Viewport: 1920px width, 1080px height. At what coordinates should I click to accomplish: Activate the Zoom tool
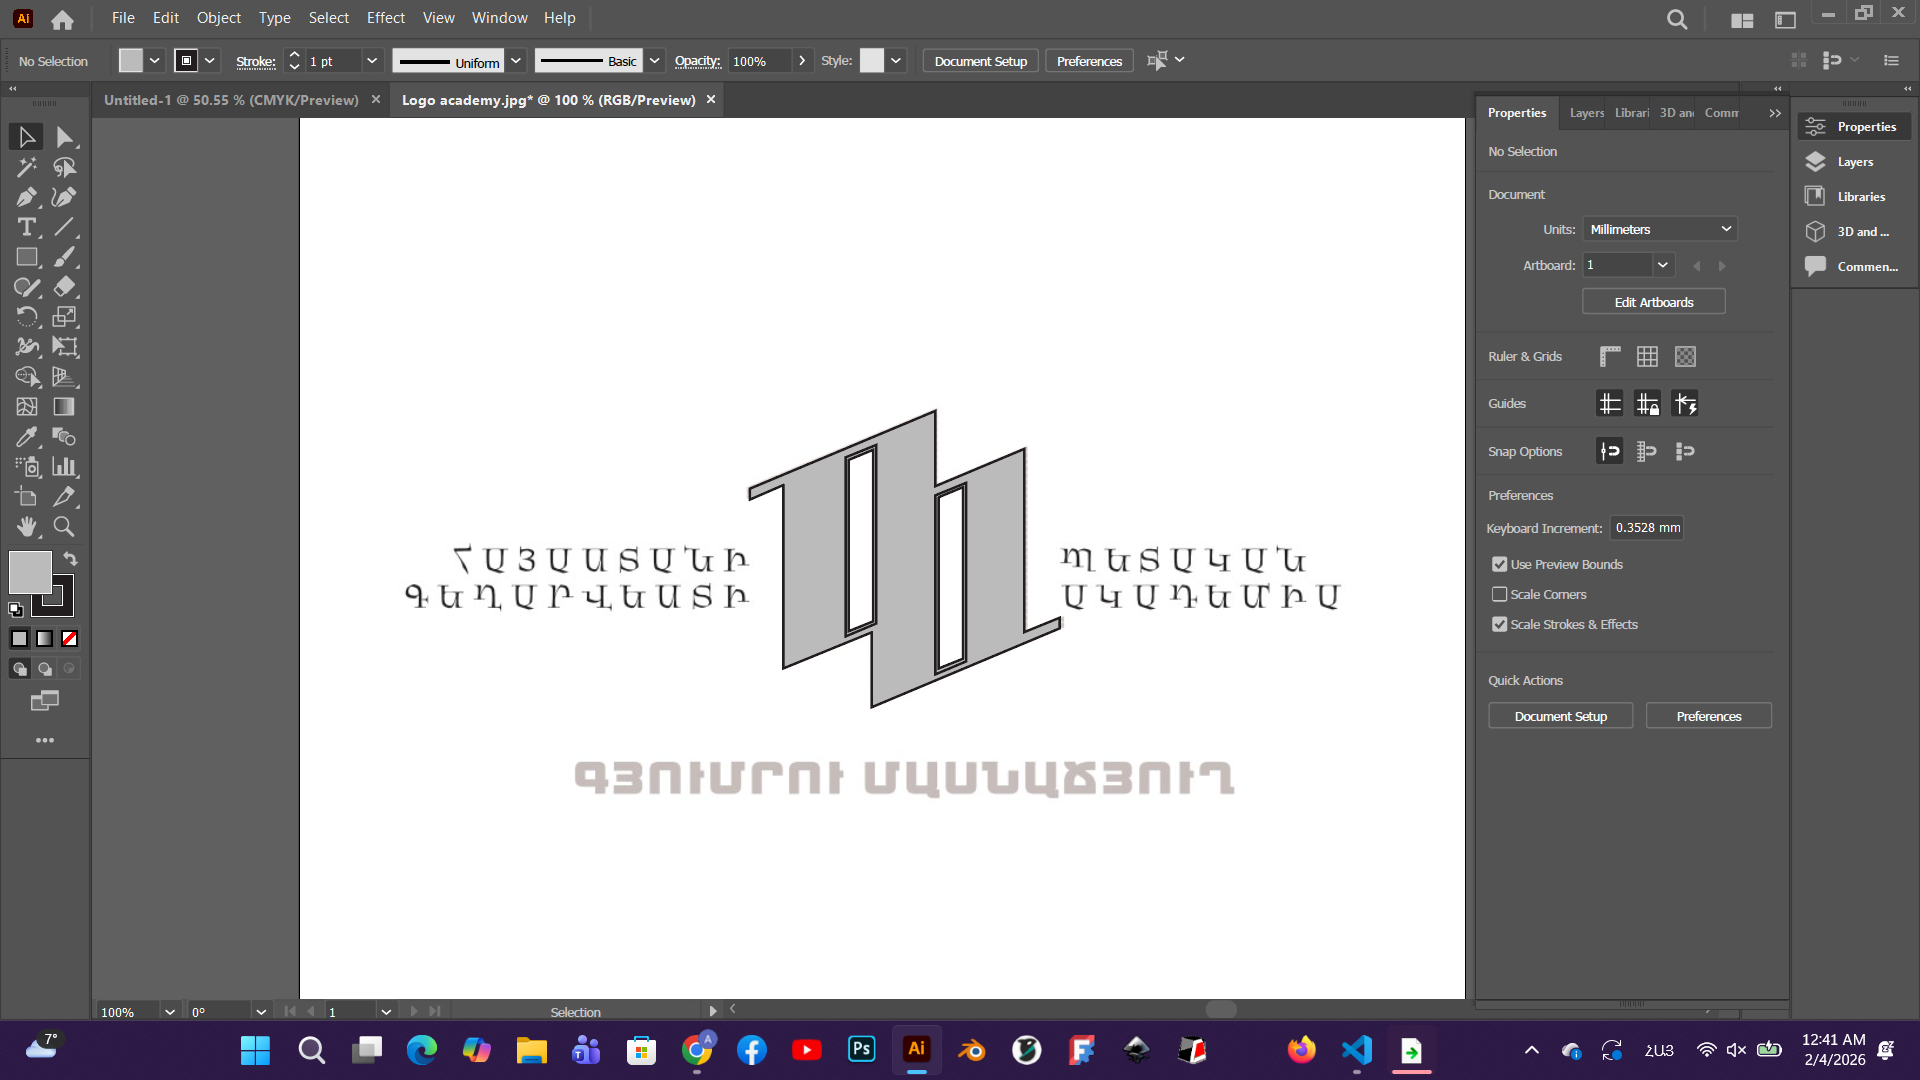pos(64,527)
